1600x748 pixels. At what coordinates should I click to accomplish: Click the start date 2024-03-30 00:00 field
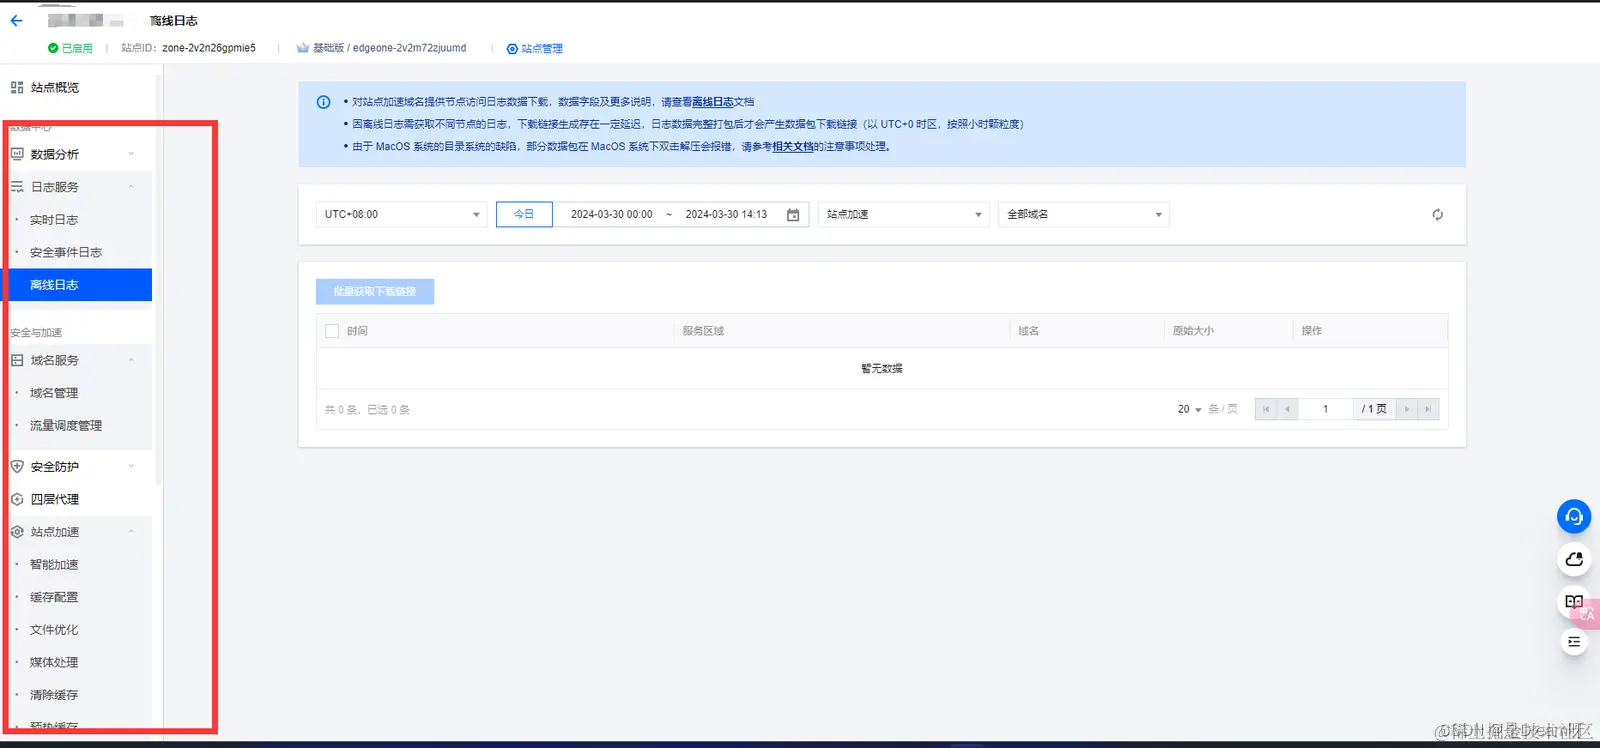pyautogui.click(x=611, y=215)
